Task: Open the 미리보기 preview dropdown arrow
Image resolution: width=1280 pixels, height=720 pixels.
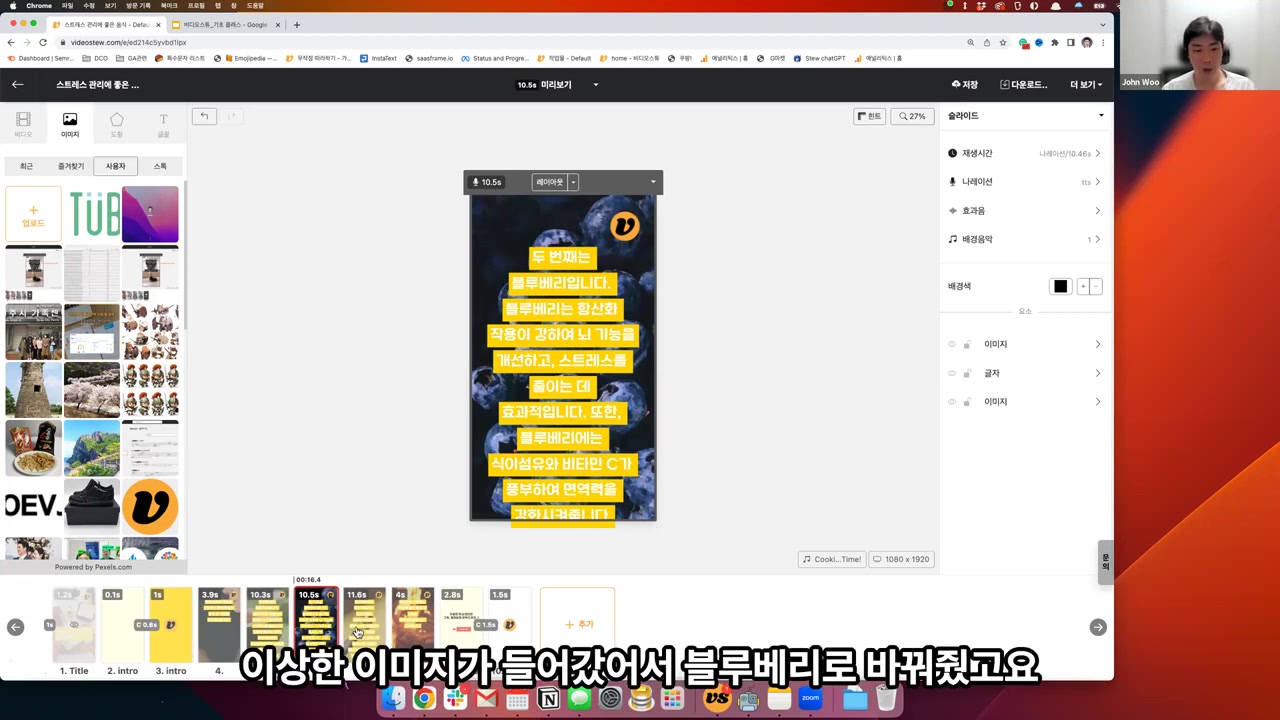Action: click(596, 85)
